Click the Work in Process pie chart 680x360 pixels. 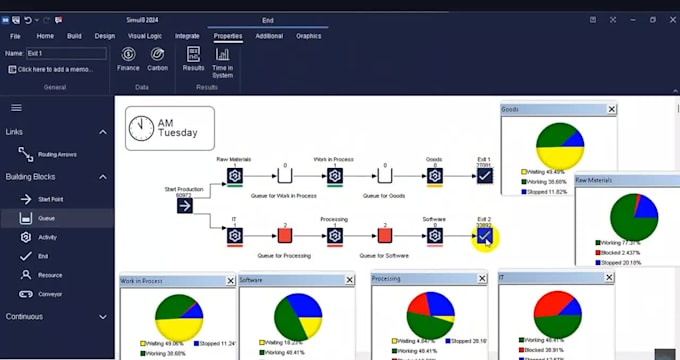pos(179,318)
